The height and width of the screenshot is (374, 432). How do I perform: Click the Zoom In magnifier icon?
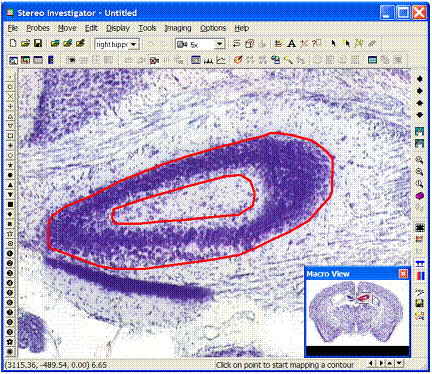[x=419, y=160]
